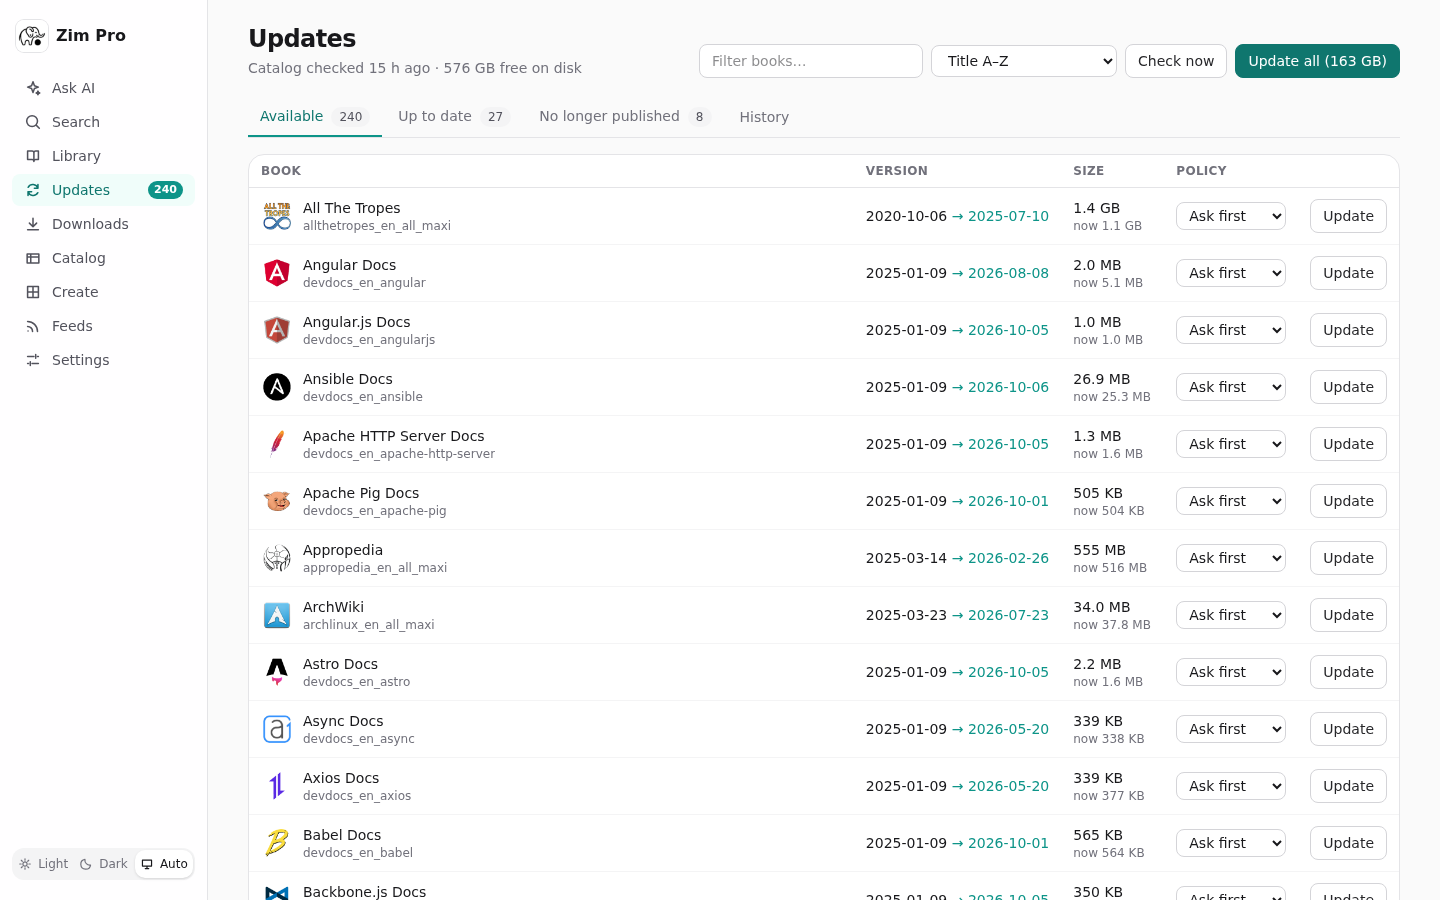Click the Astro Docs title text
This screenshot has width=1440, height=900.
(340, 664)
